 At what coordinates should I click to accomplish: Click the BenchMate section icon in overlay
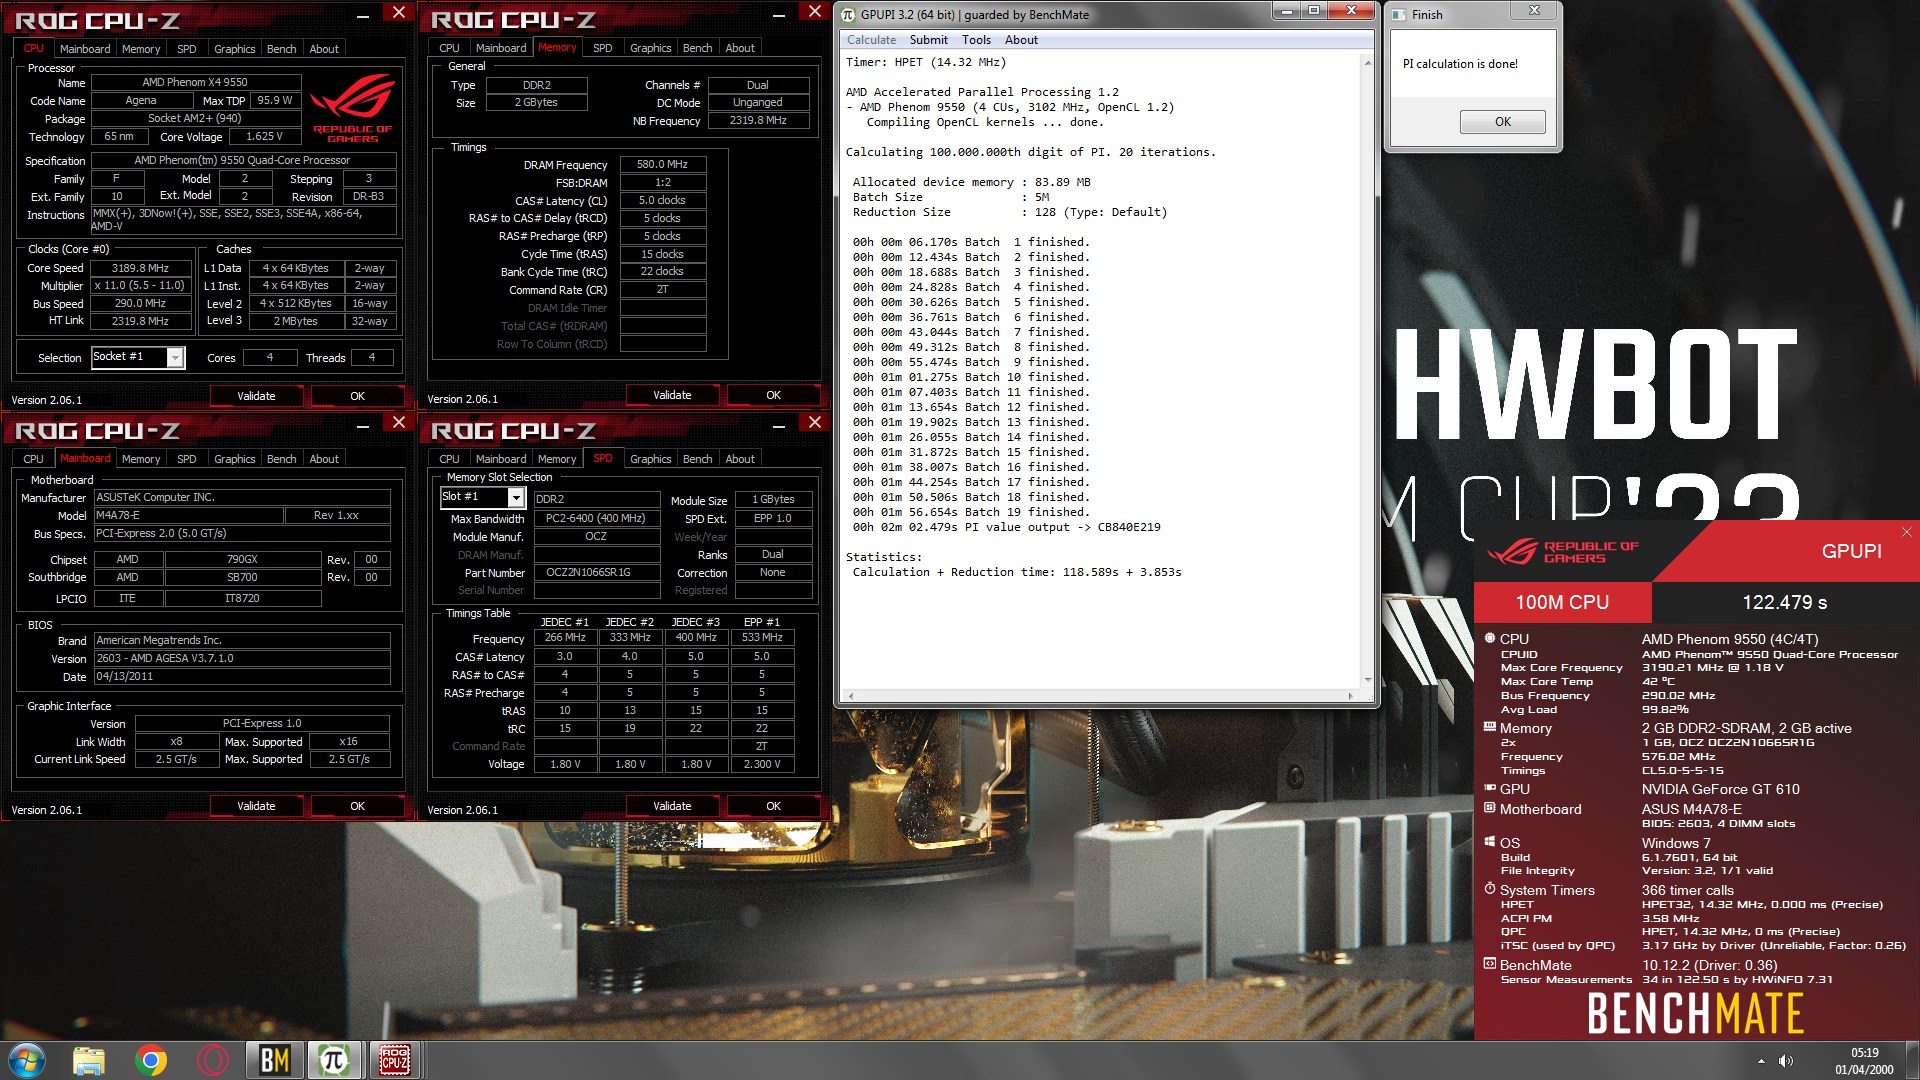[1490, 964]
